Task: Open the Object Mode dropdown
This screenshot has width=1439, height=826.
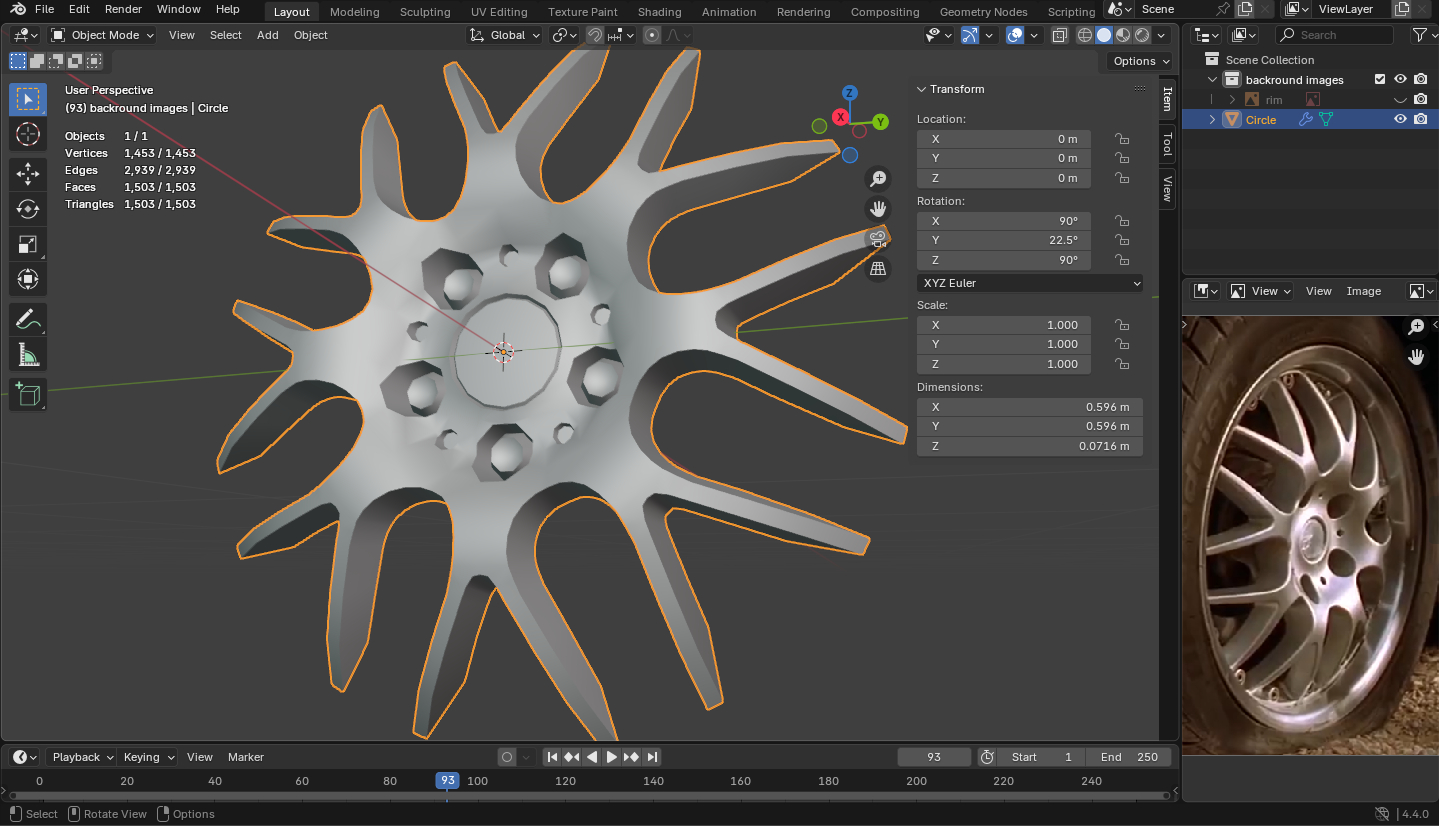Action: click(x=103, y=35)
